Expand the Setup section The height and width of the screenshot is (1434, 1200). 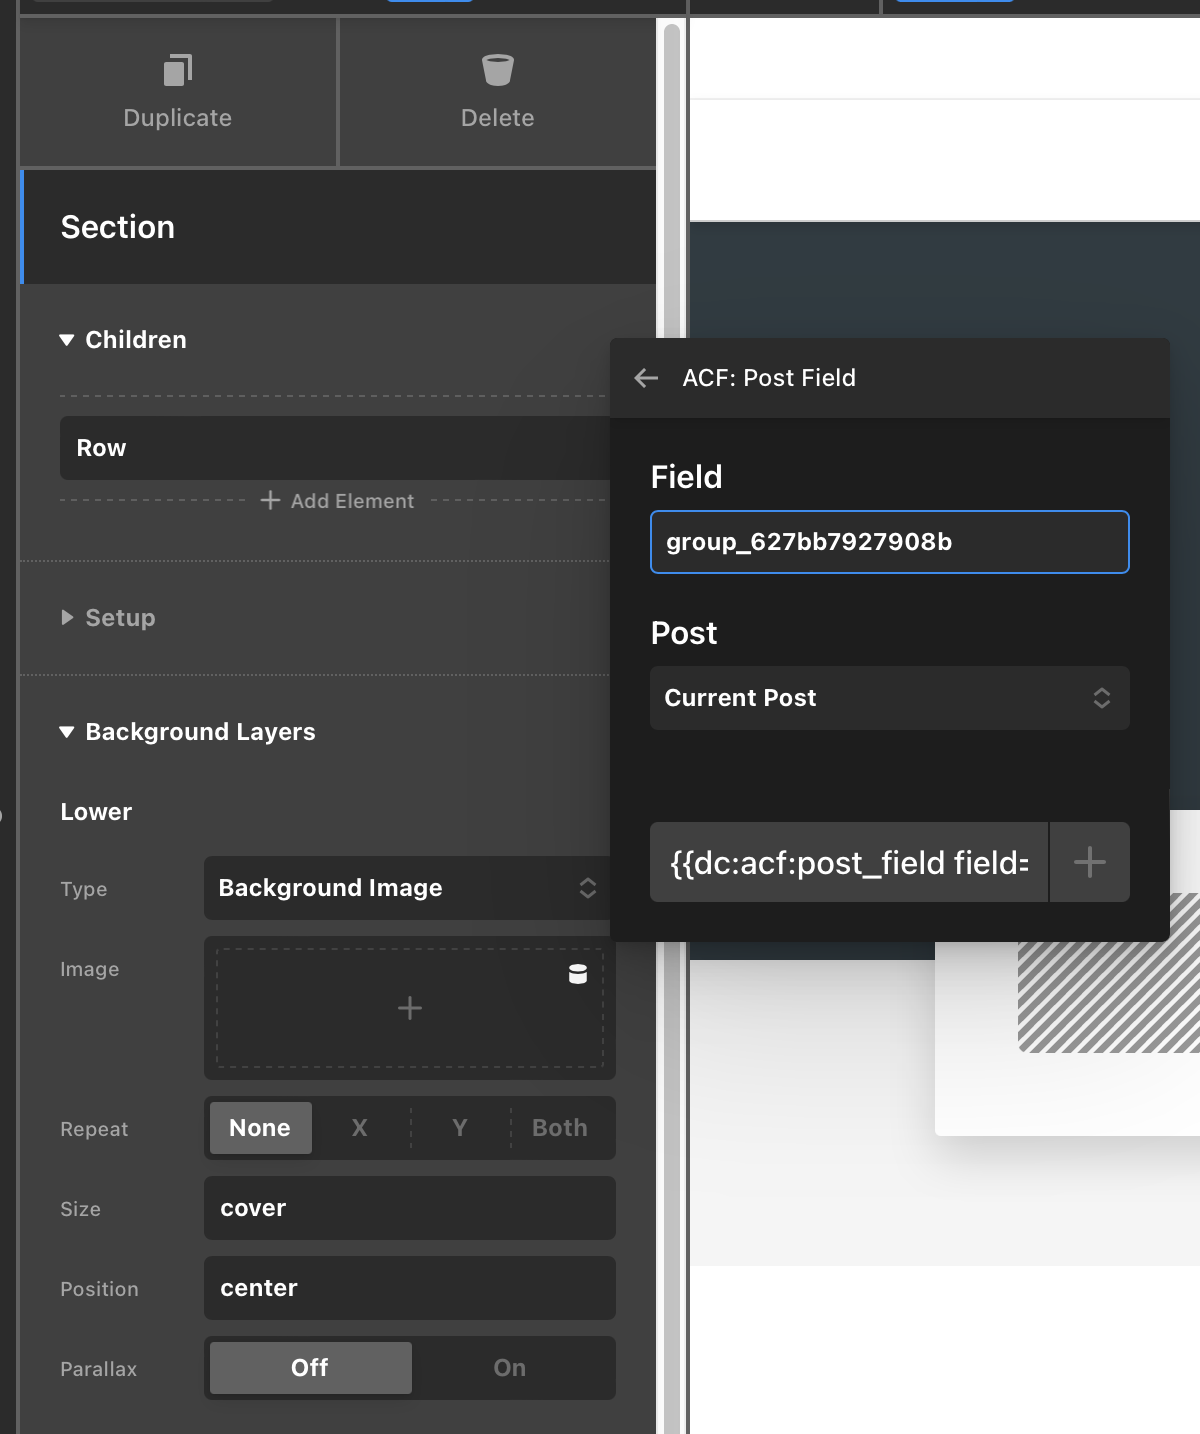(x=67, y=618)
